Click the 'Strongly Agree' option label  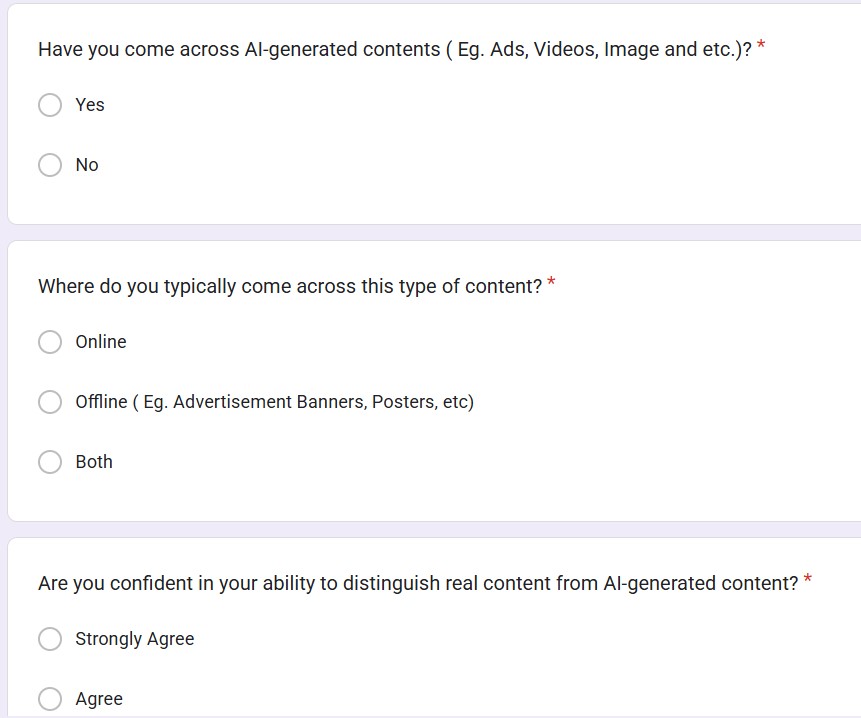point(135,639)
